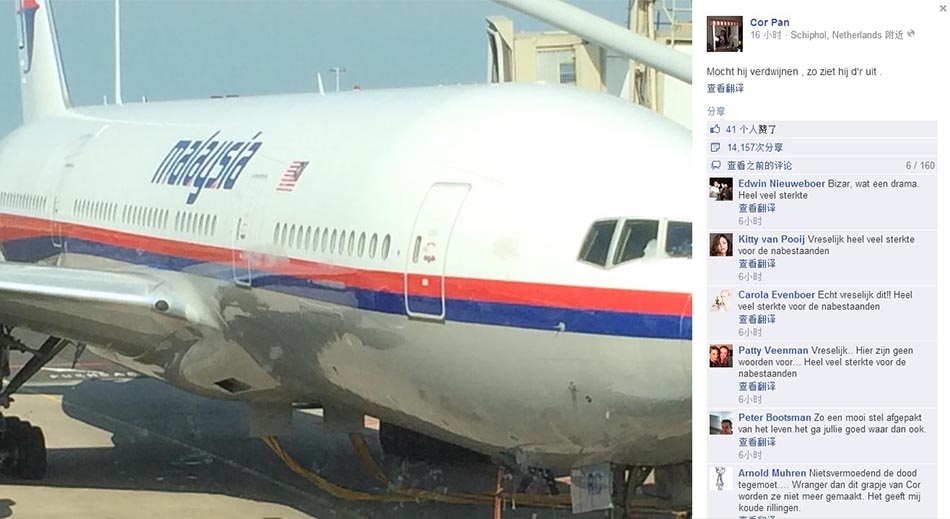Open Peter Bootsman's avatar
This screenshot has width=950, height=519.
[721, 423]
